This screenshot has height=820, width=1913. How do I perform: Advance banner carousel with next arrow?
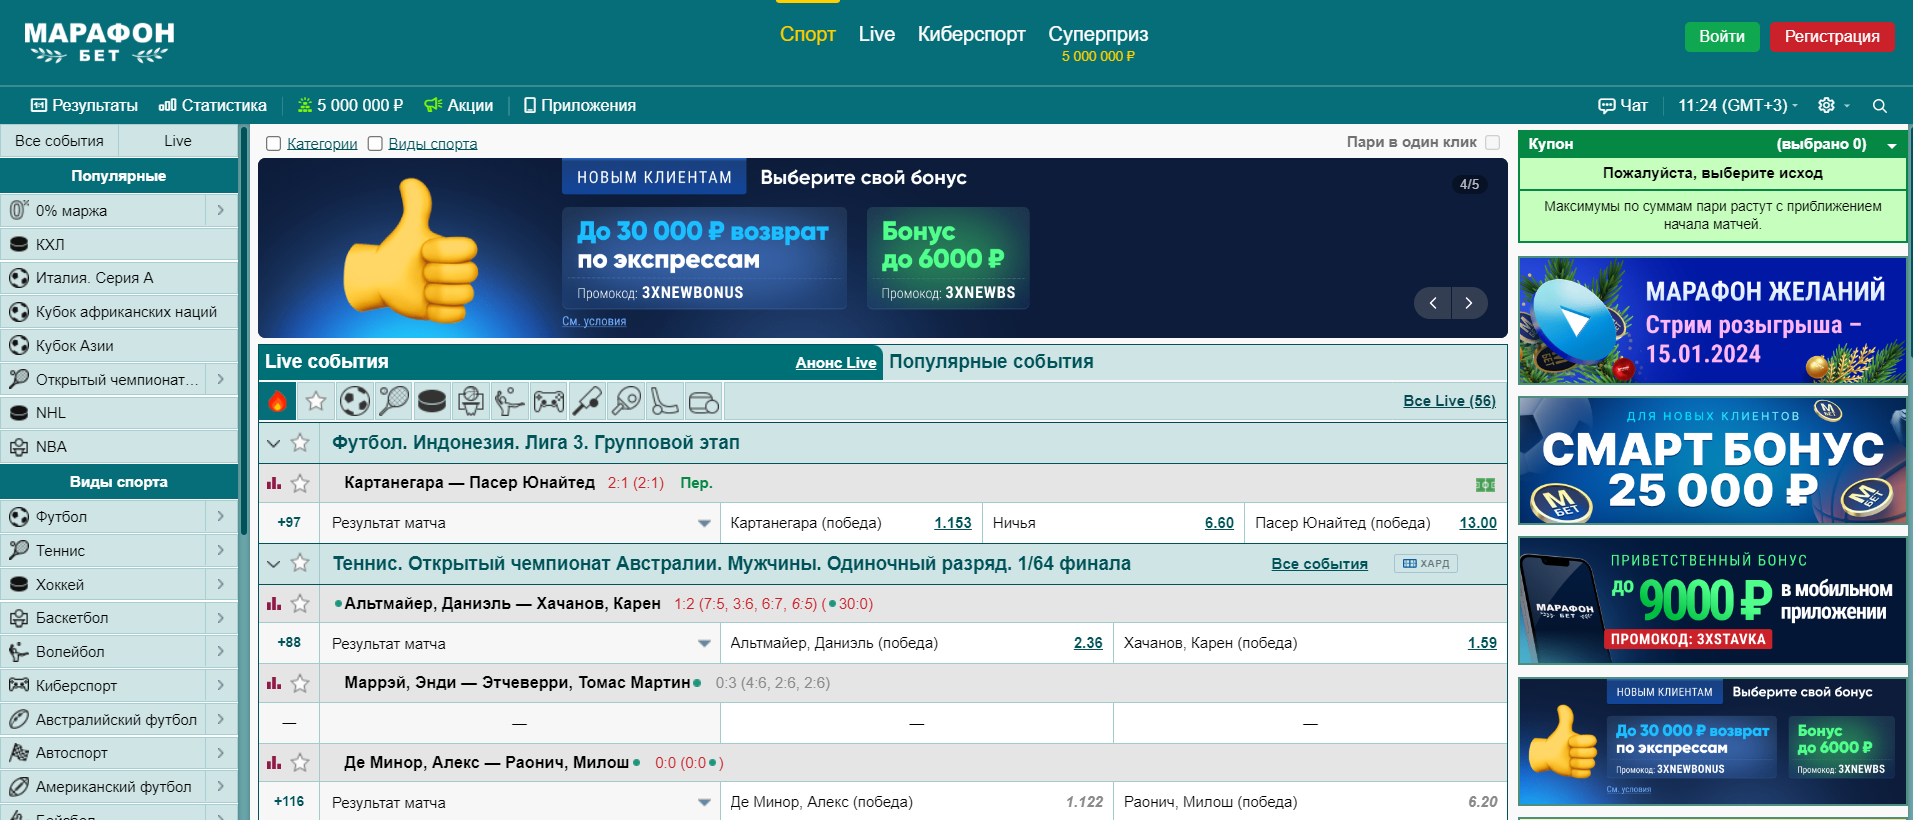(1468, 303)
